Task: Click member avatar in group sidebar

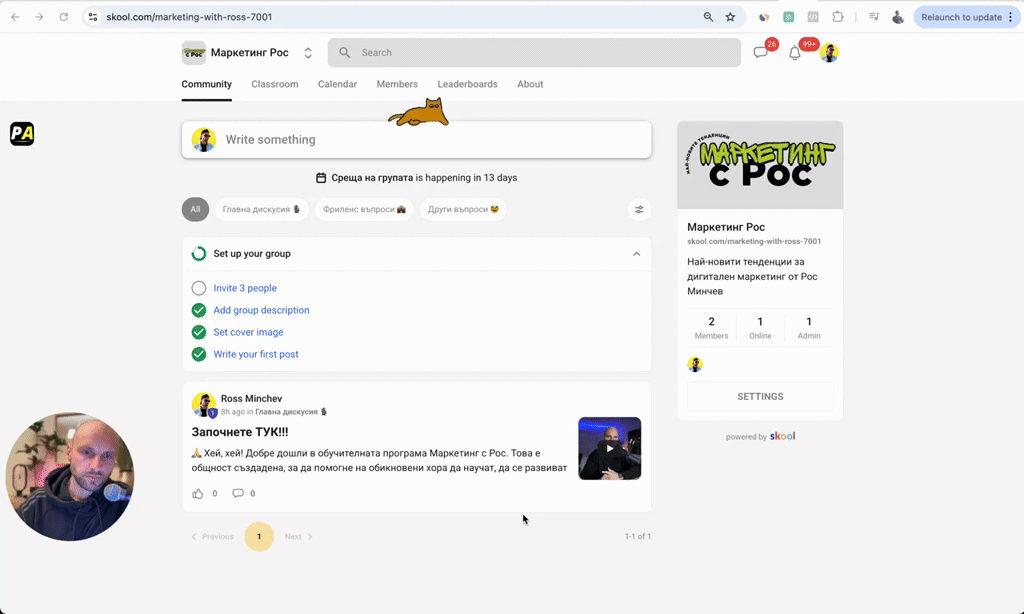Action: (x=695, y=364)
